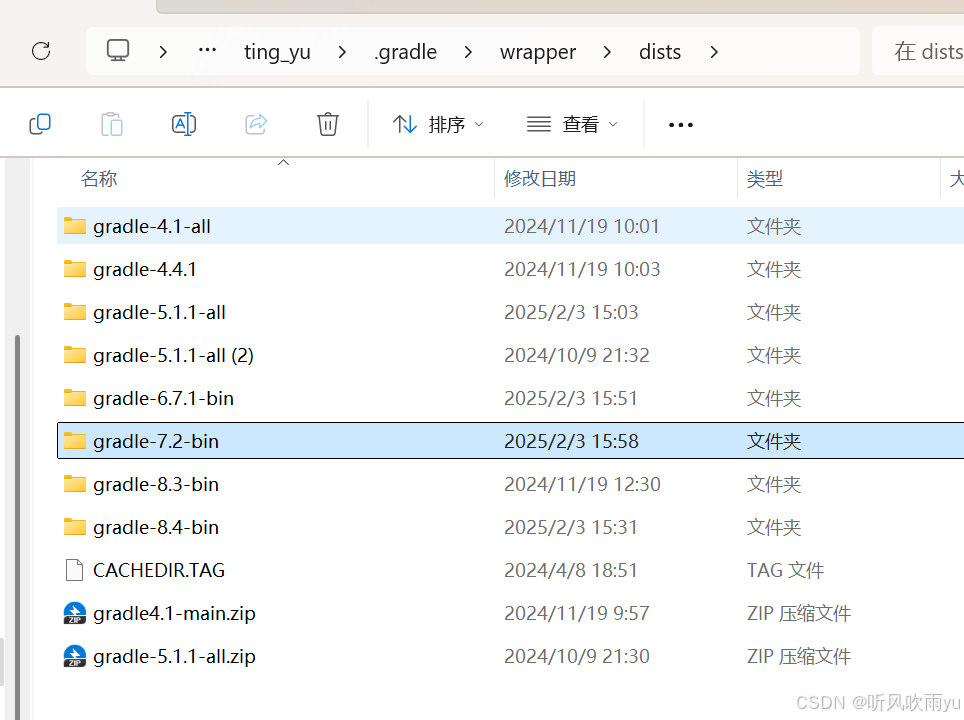Select the CACHEDIR.TAG file name
The image size is (964, 720).
pyautogui.click(x=159, y=571)
